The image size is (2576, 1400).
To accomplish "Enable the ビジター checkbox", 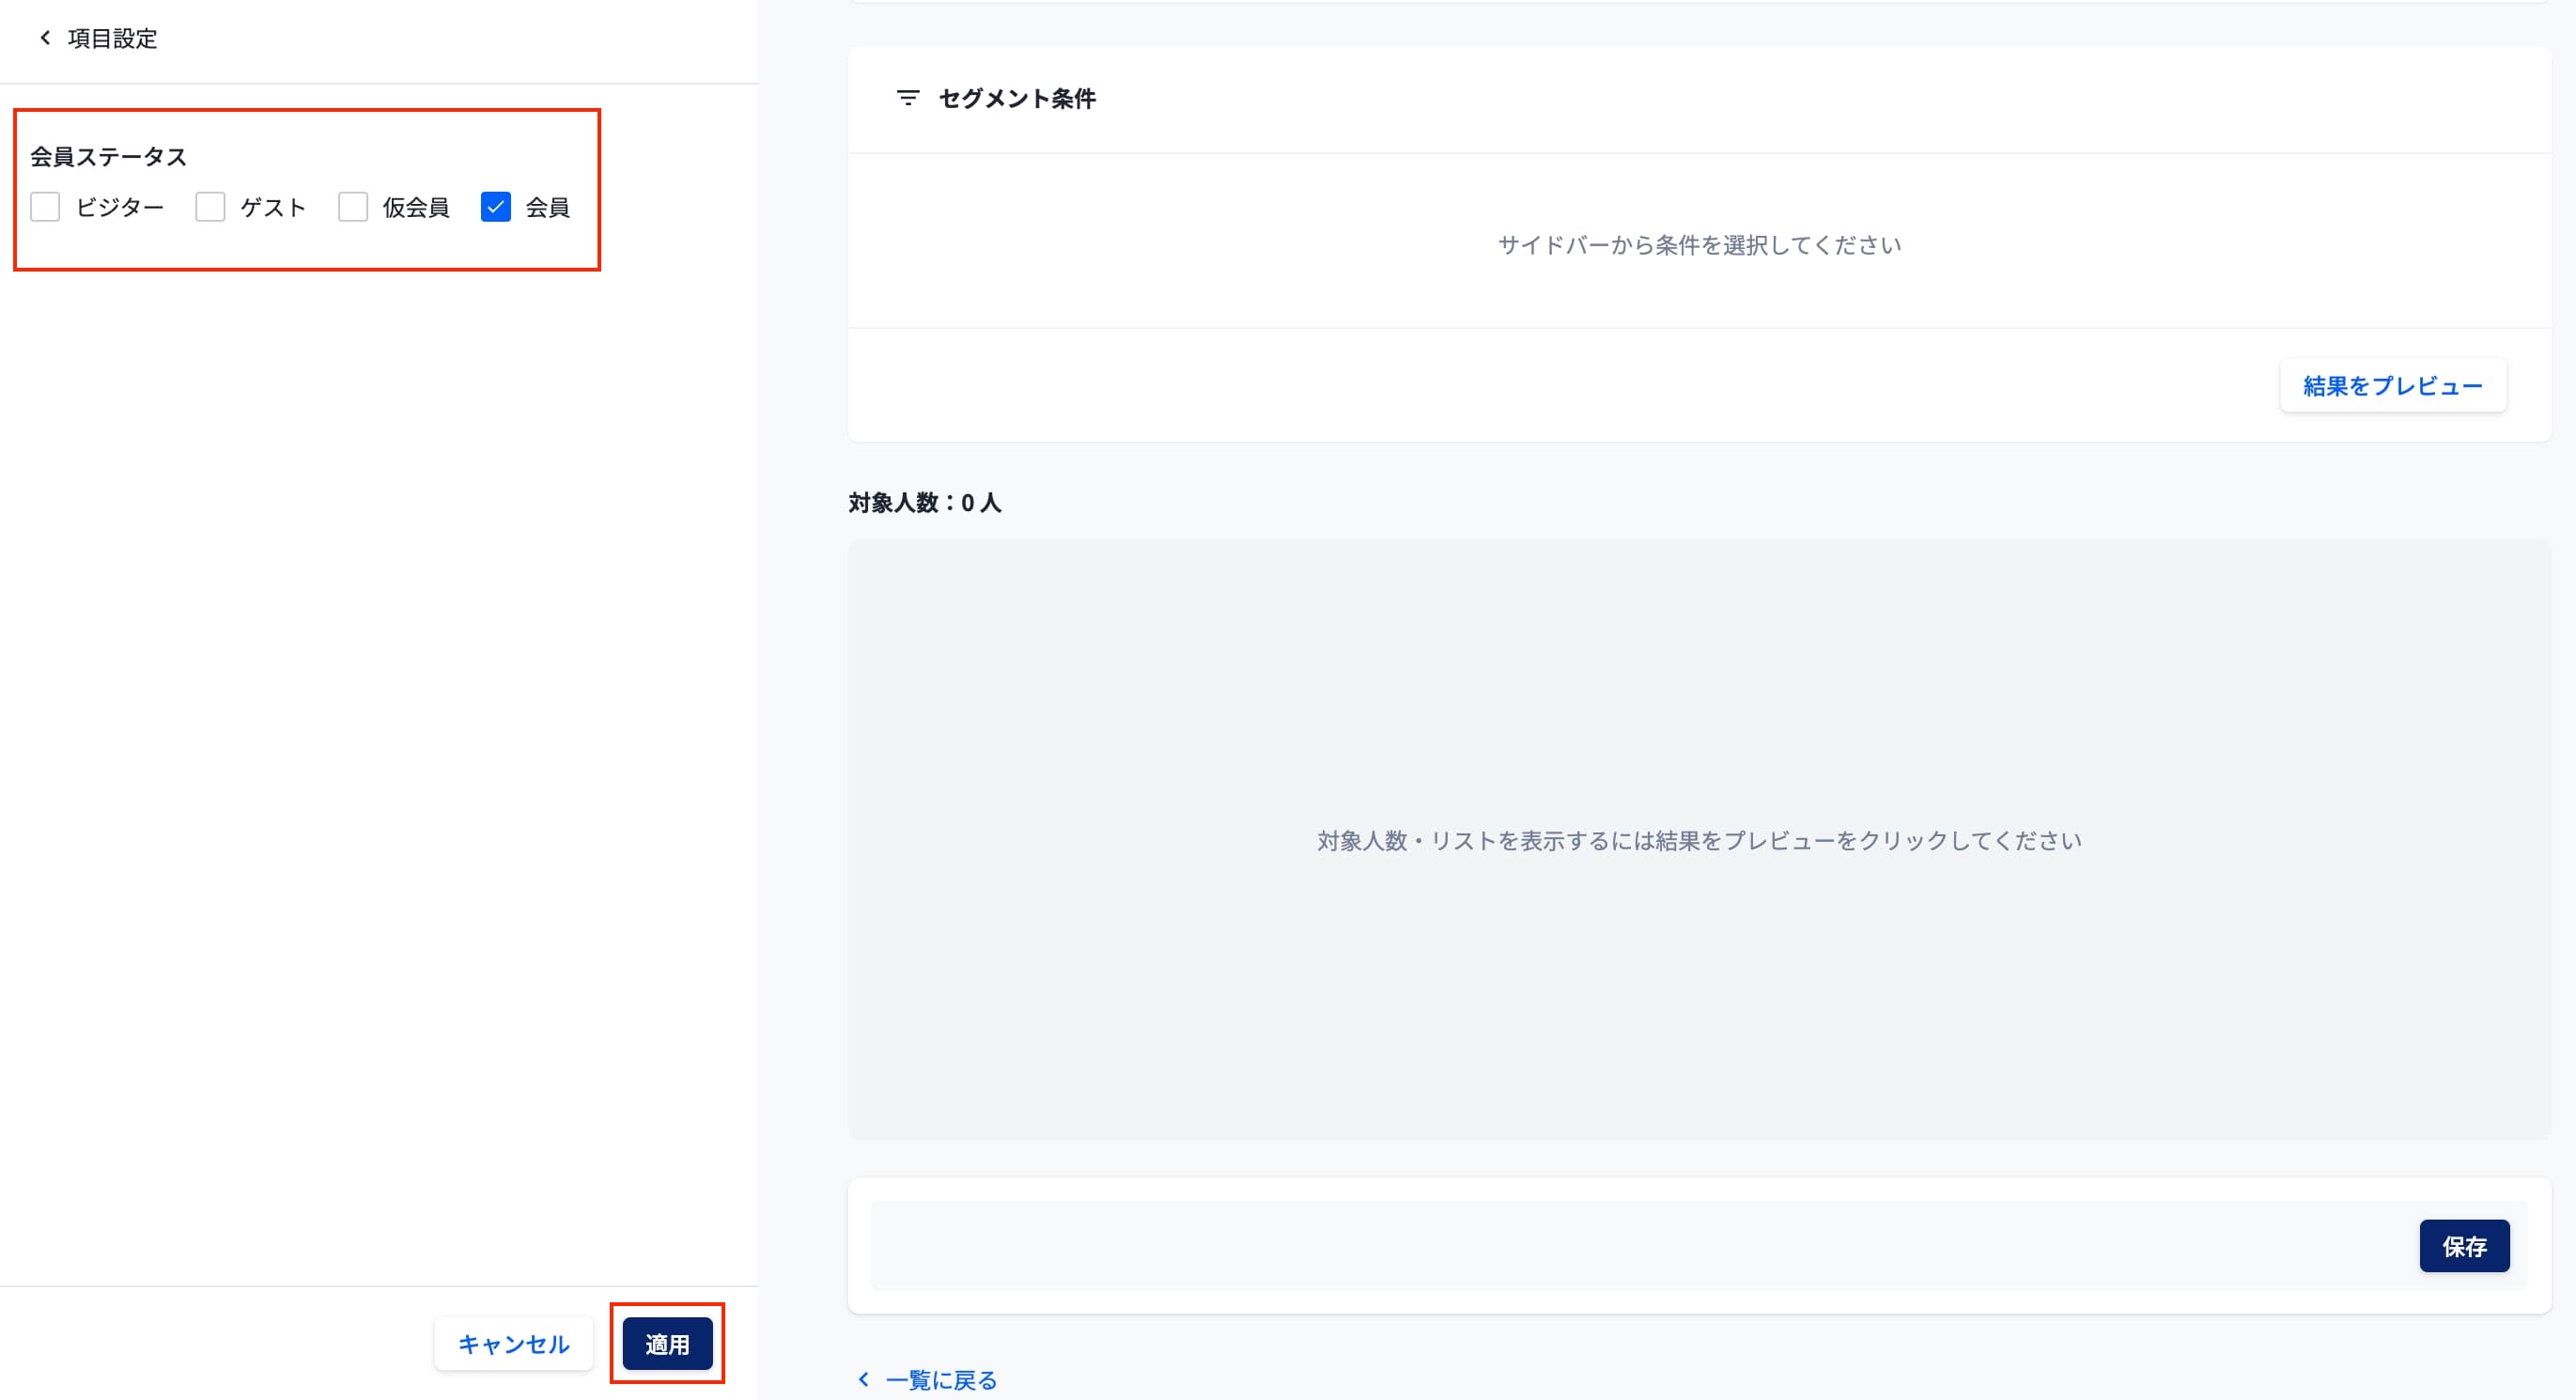I will [x=45, y=207].
